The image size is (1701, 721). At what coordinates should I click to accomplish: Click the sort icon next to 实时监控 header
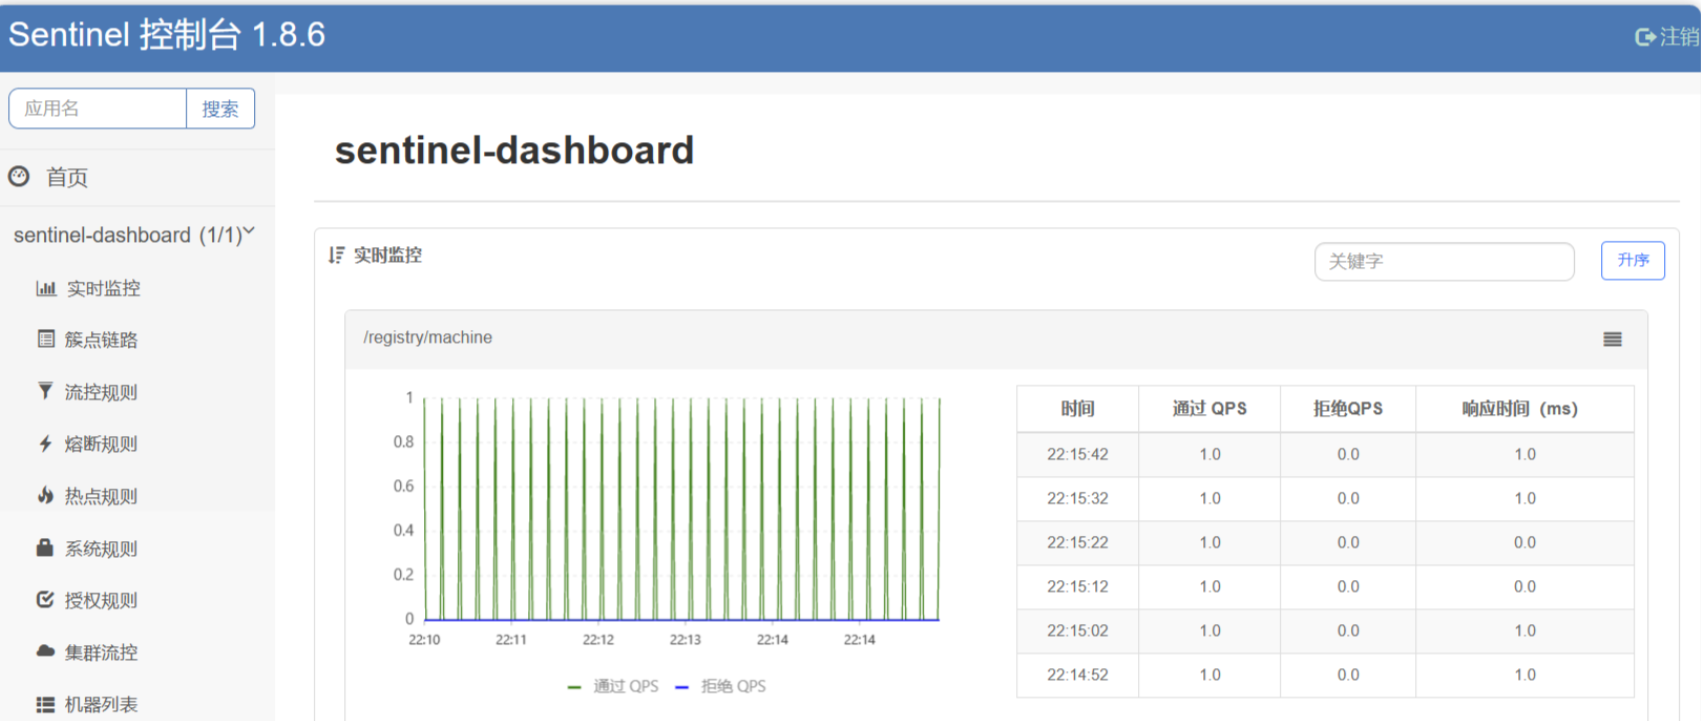336,256
